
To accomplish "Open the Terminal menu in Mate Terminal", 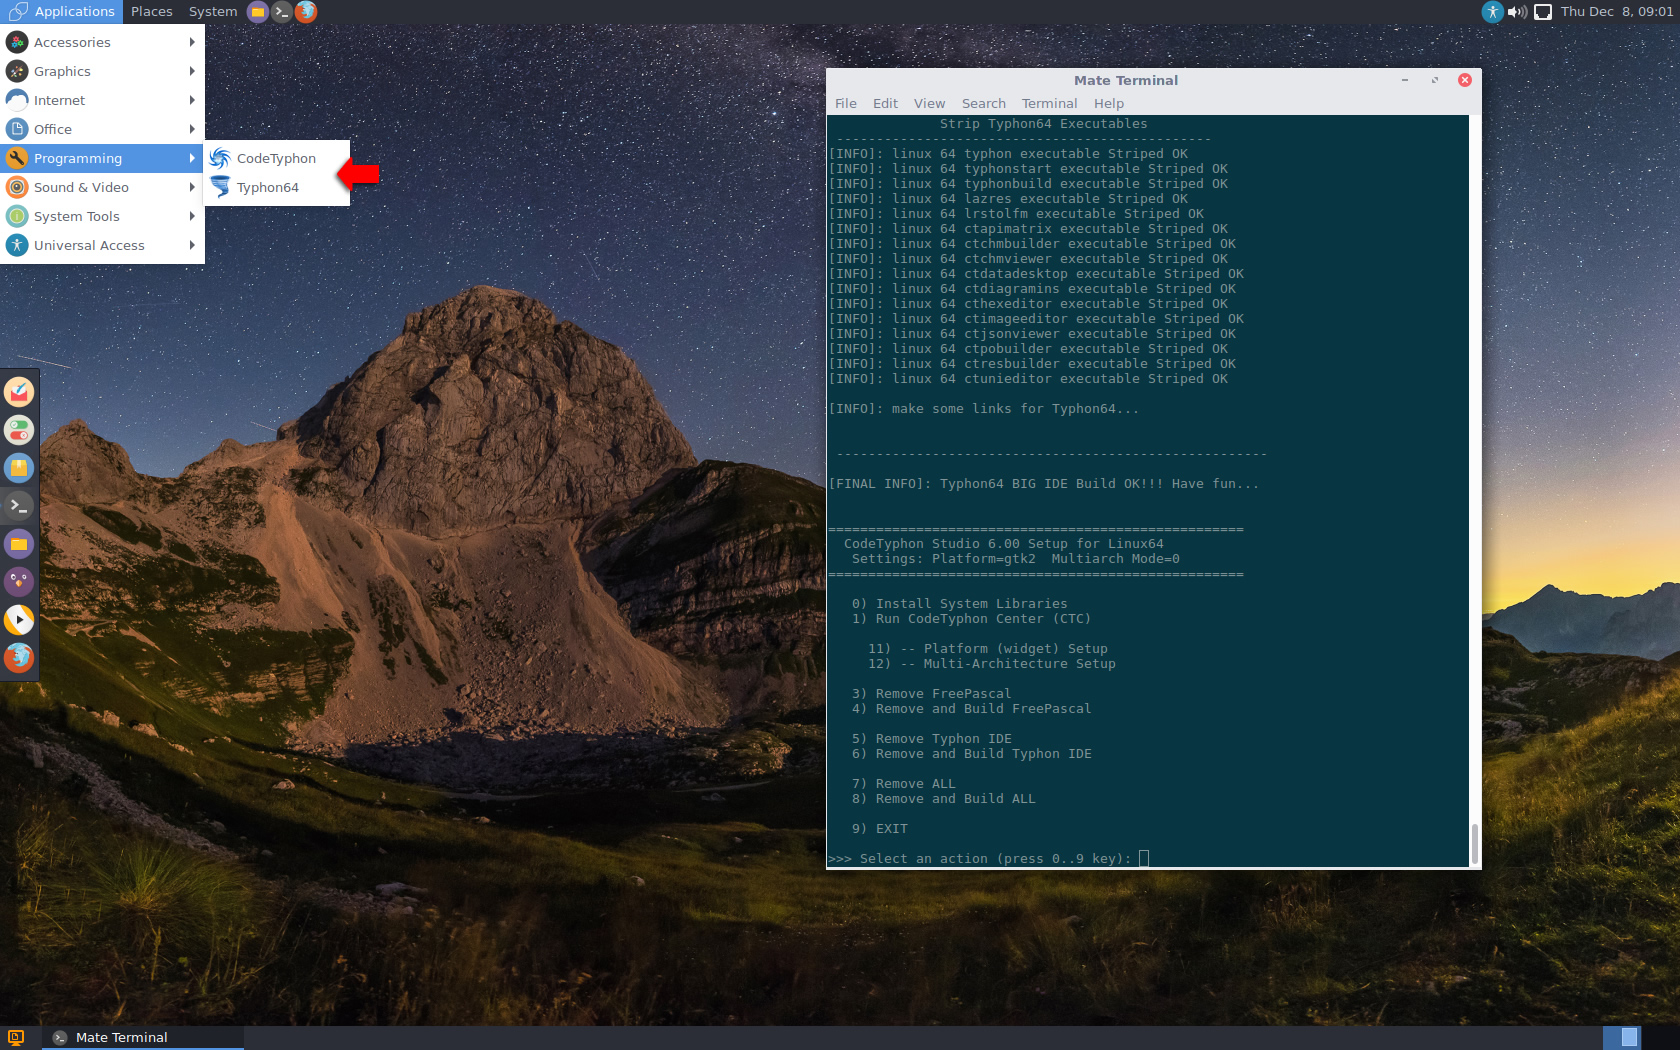I will coord(1049,103).
